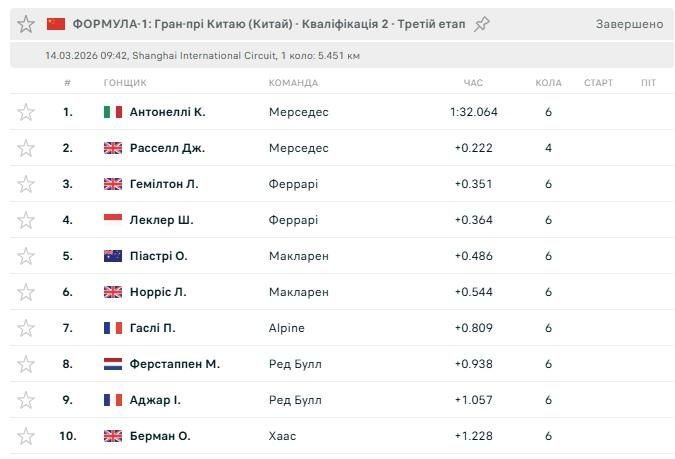
Task: Add Гемілтон Л. to favorites with star
Action: pos(26,184)
